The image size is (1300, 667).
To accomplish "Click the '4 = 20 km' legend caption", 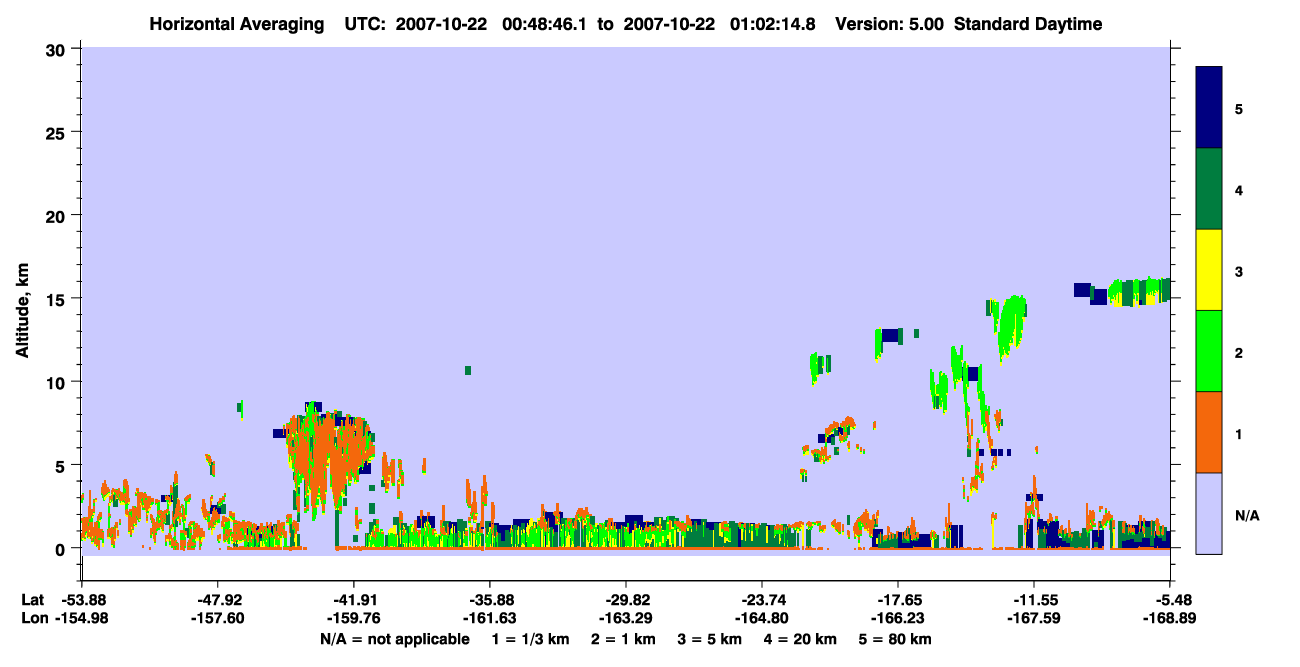I will (801, 639).
